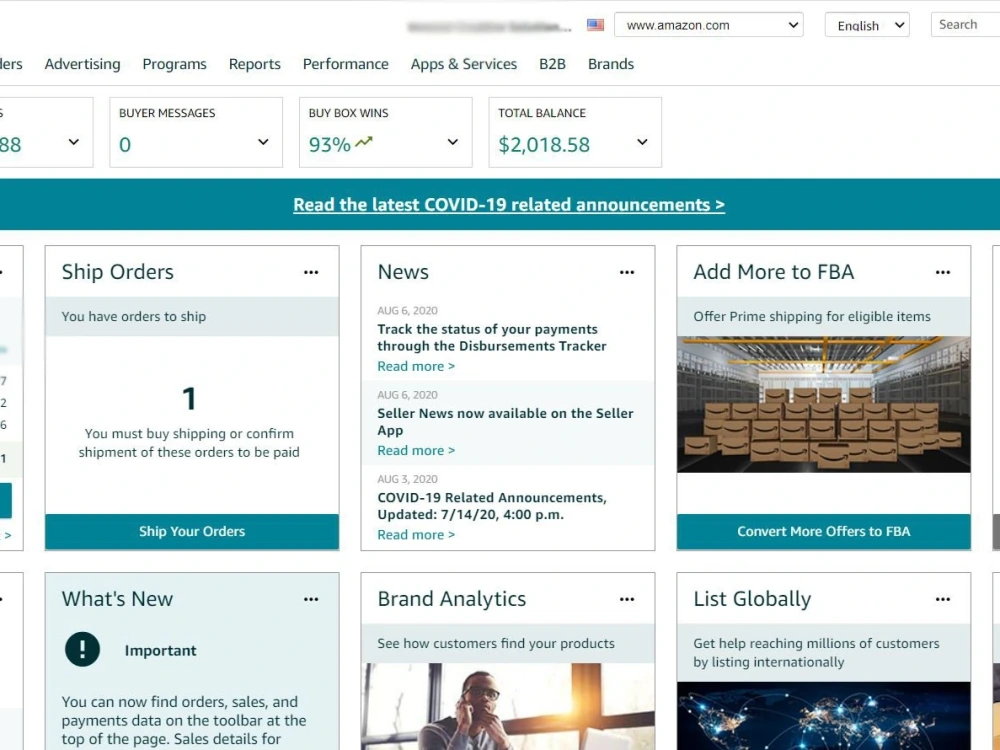Open the www.amazon.com marketplace selector
Image resolution: width=1000 pixels, height=750 pixels.
pyautogui.click(x=709, y=25)
